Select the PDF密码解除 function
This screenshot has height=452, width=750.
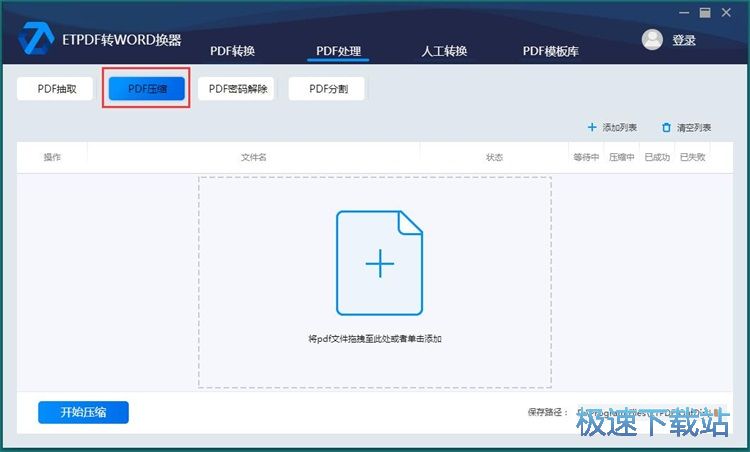pyautogui.click(x=236, y=89)
